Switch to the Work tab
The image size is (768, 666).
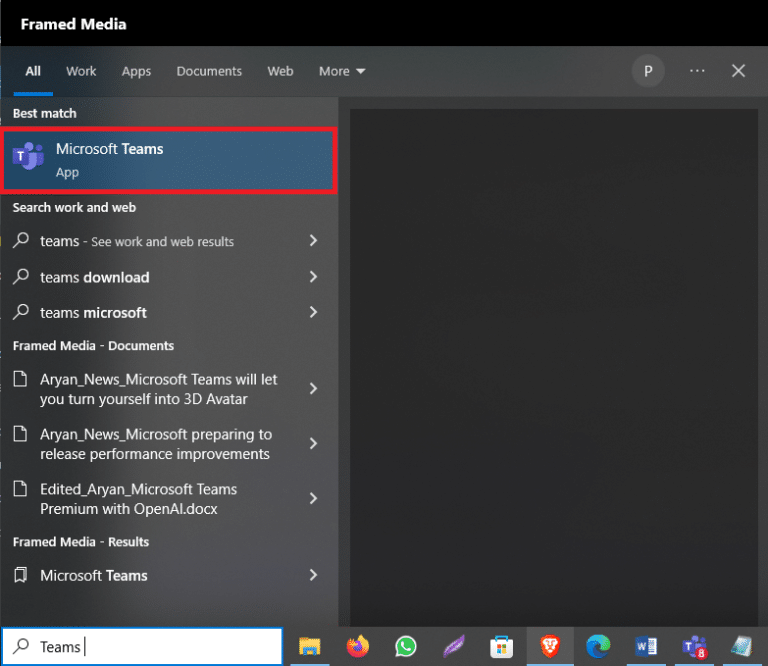tap(81, 71)
